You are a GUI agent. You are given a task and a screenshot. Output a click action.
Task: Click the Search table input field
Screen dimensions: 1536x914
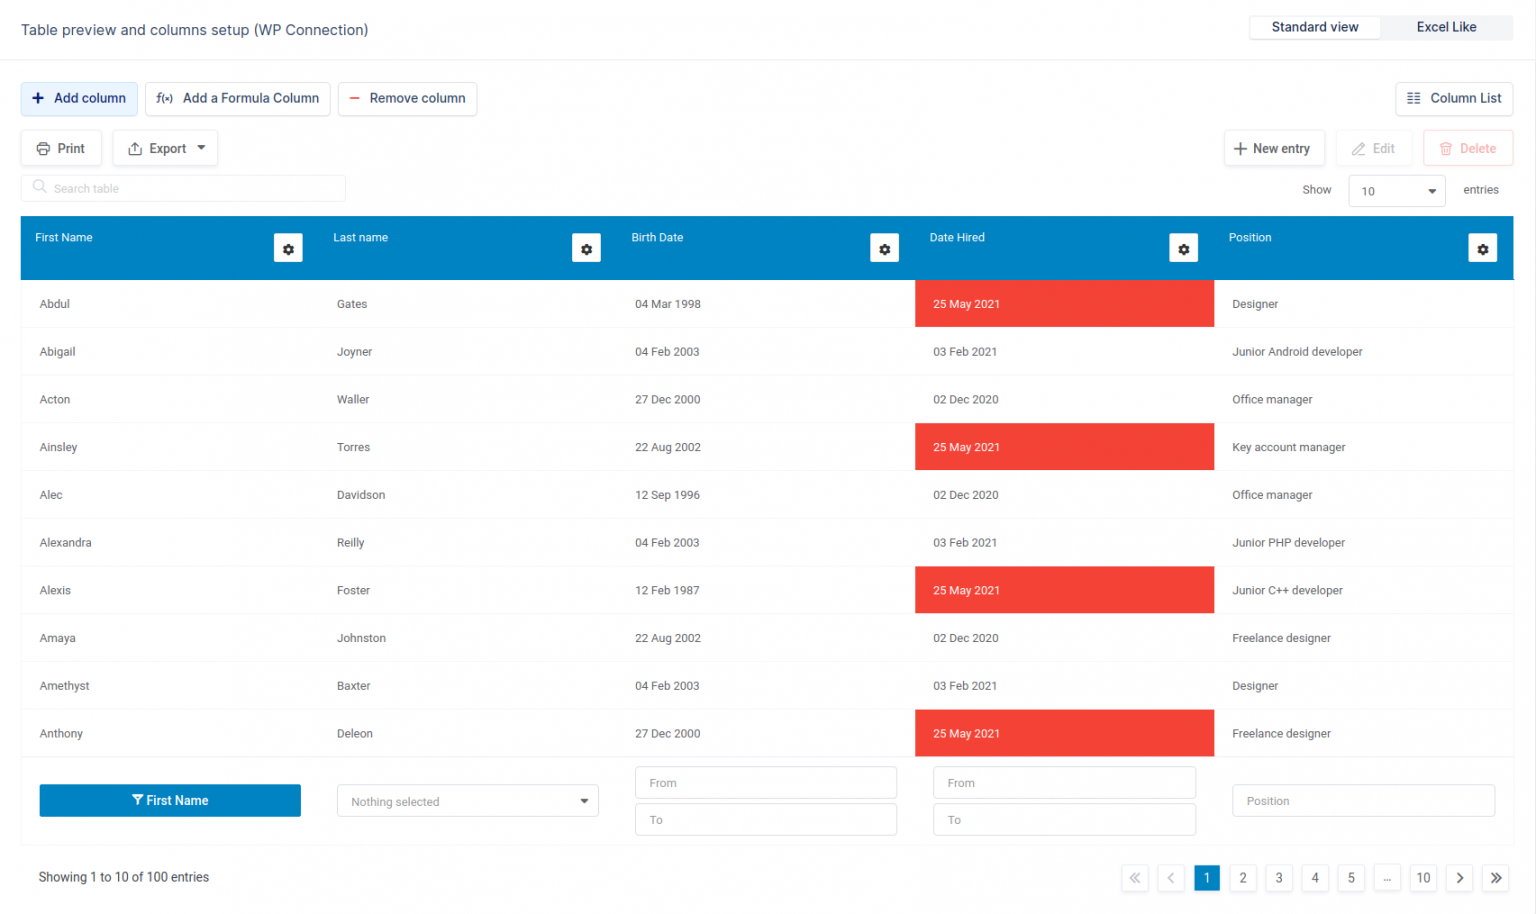pos(183,188)
